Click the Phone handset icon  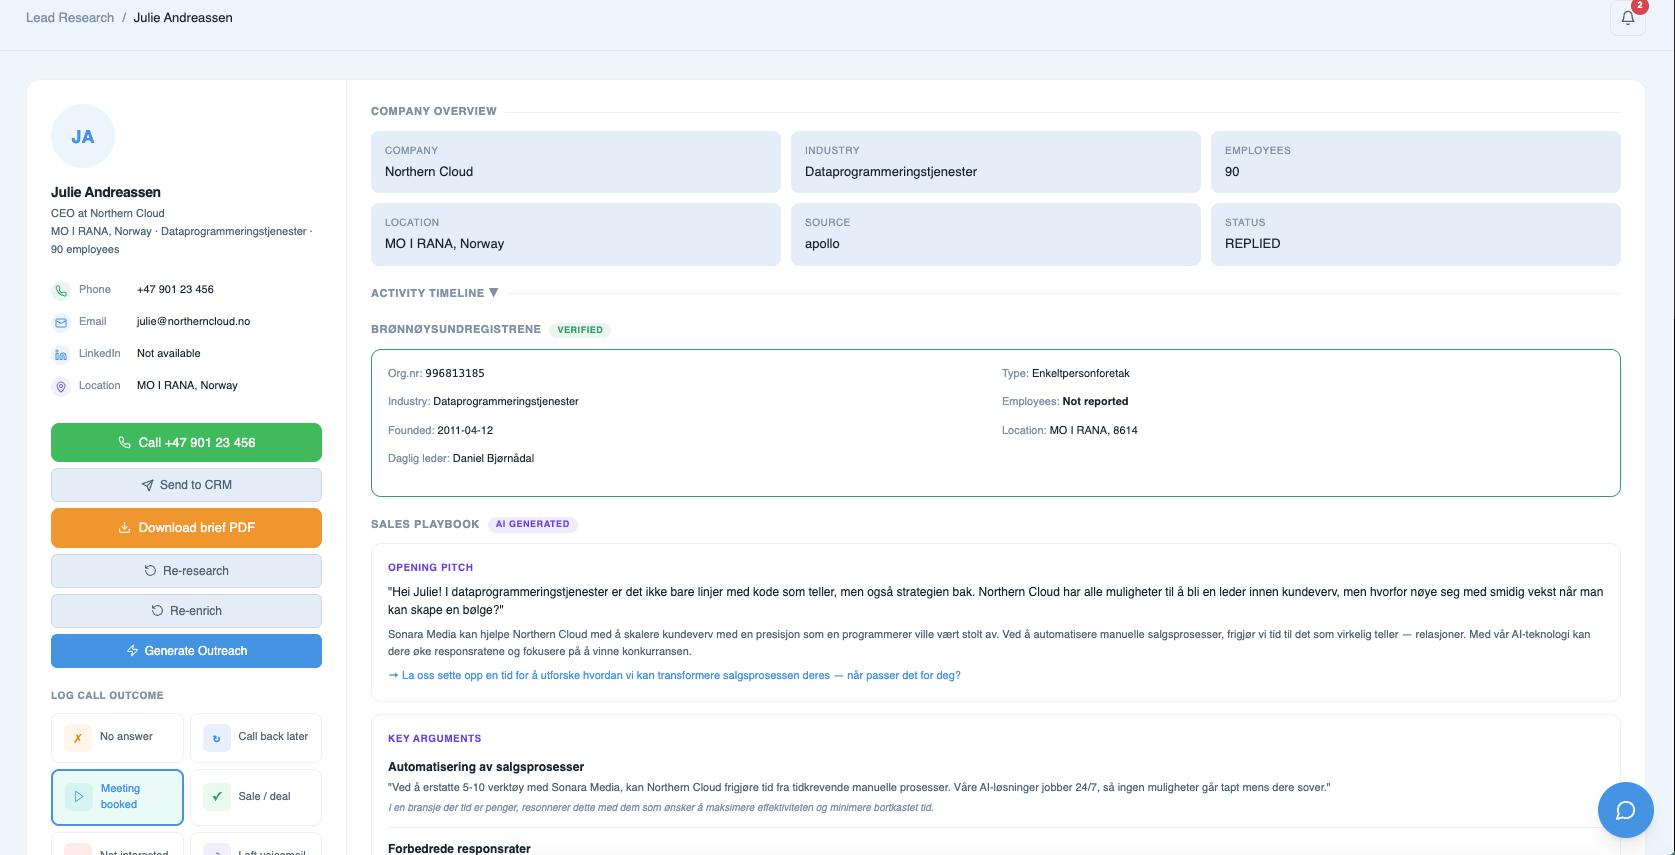pos(61,290)
